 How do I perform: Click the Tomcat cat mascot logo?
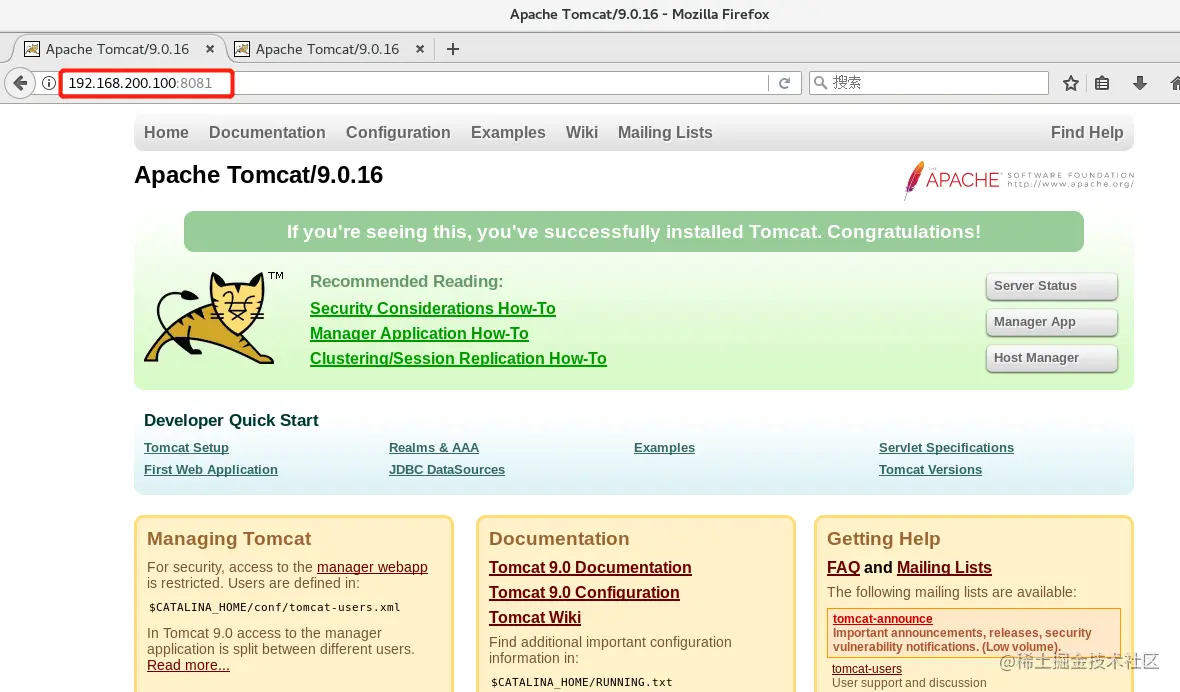coord(213,318)
